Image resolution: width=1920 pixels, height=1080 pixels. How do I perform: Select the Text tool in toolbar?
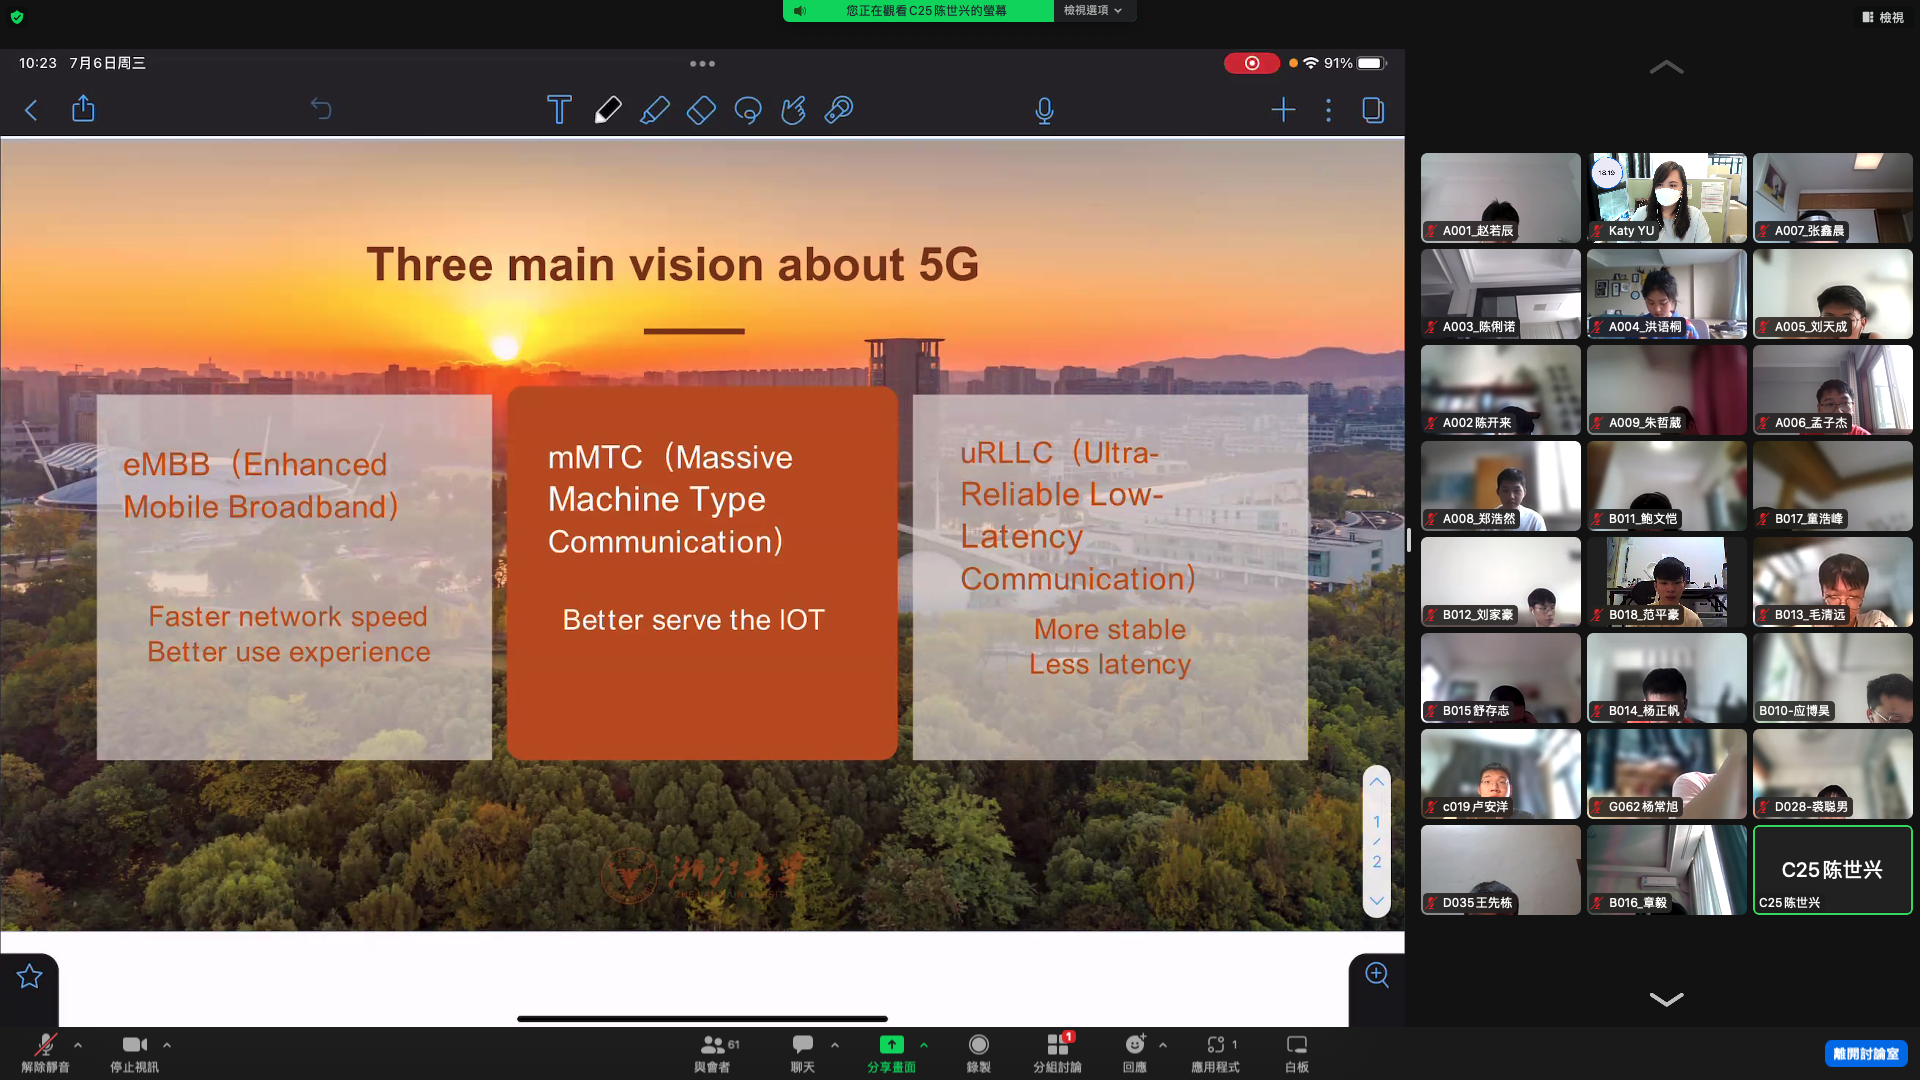[x=559, y=109]
